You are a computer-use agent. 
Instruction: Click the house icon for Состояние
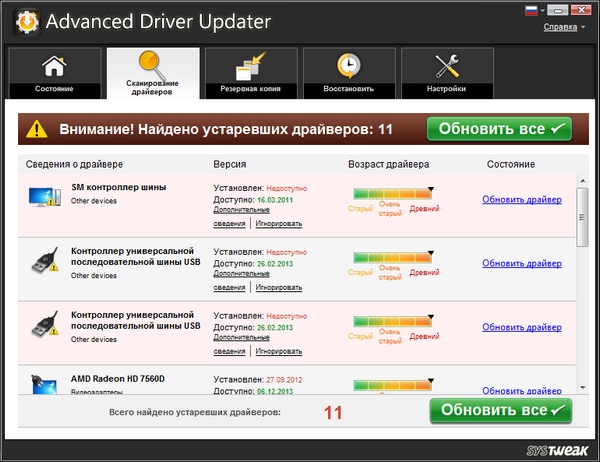(53, 67)
